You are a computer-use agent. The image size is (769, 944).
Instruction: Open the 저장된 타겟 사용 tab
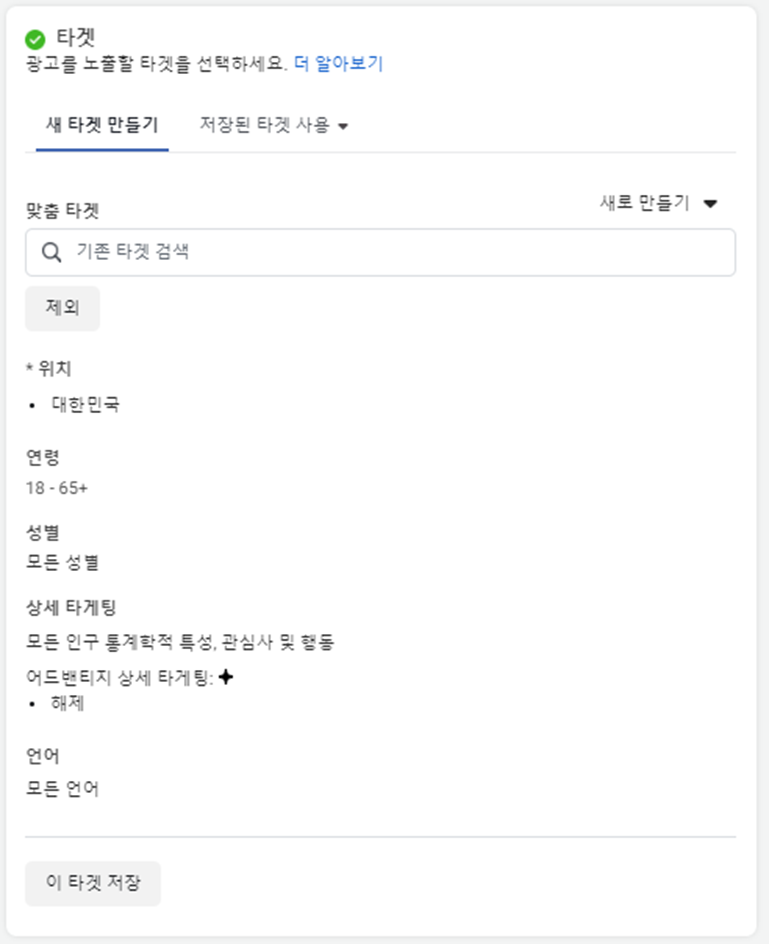274,125
